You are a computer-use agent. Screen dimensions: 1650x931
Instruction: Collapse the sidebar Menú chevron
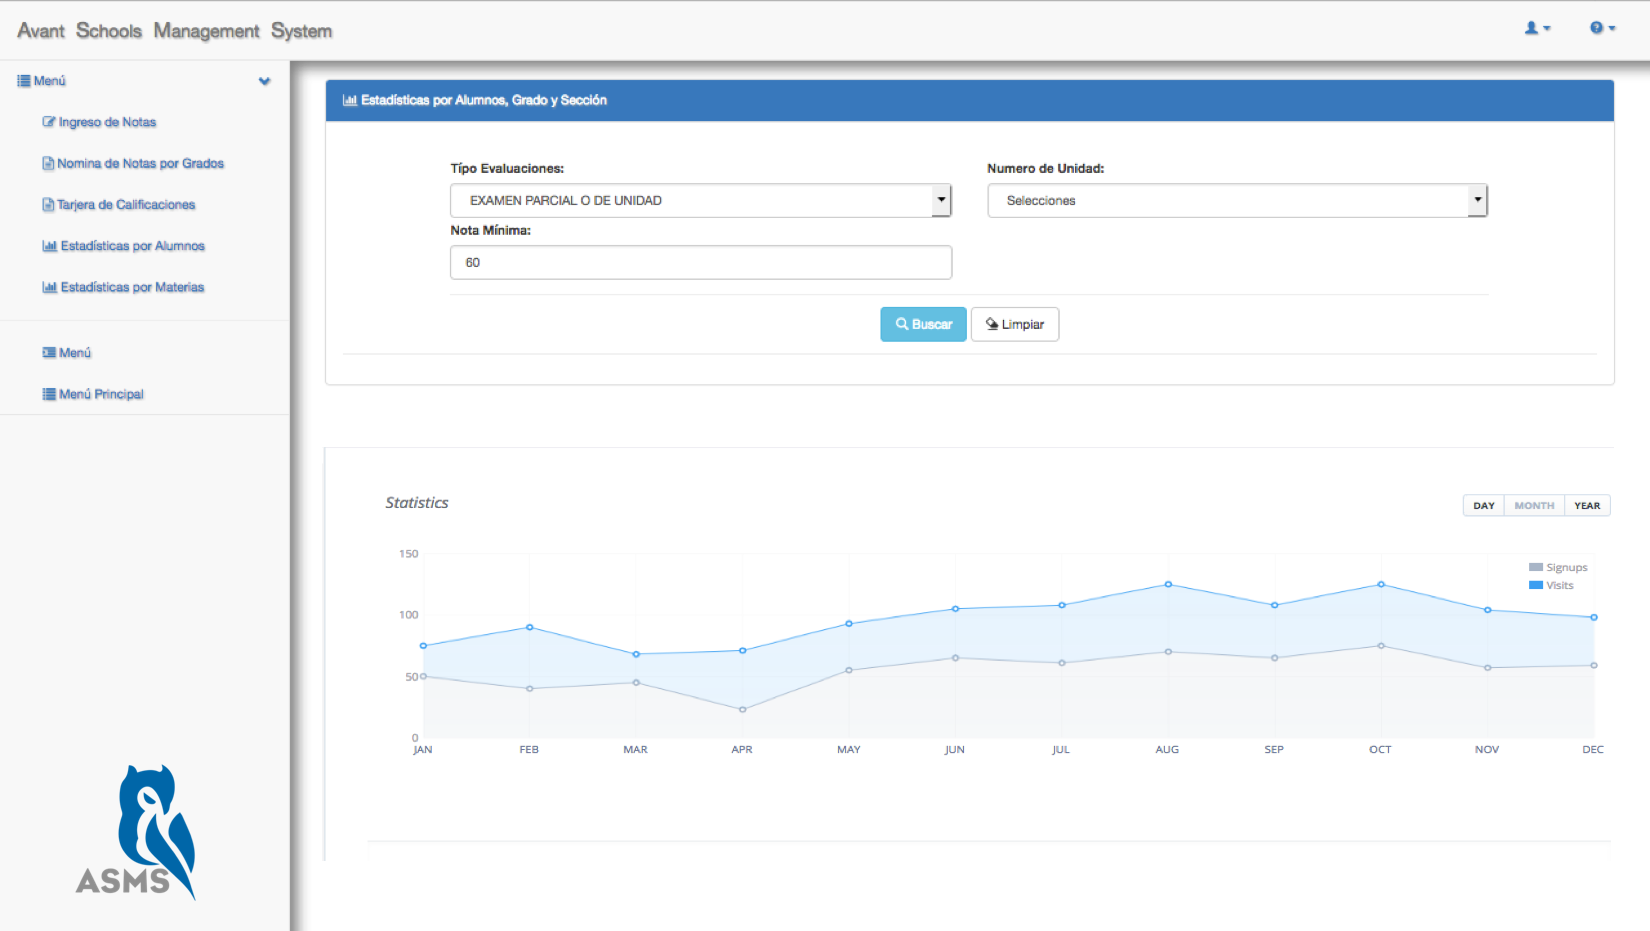point(264,81)
